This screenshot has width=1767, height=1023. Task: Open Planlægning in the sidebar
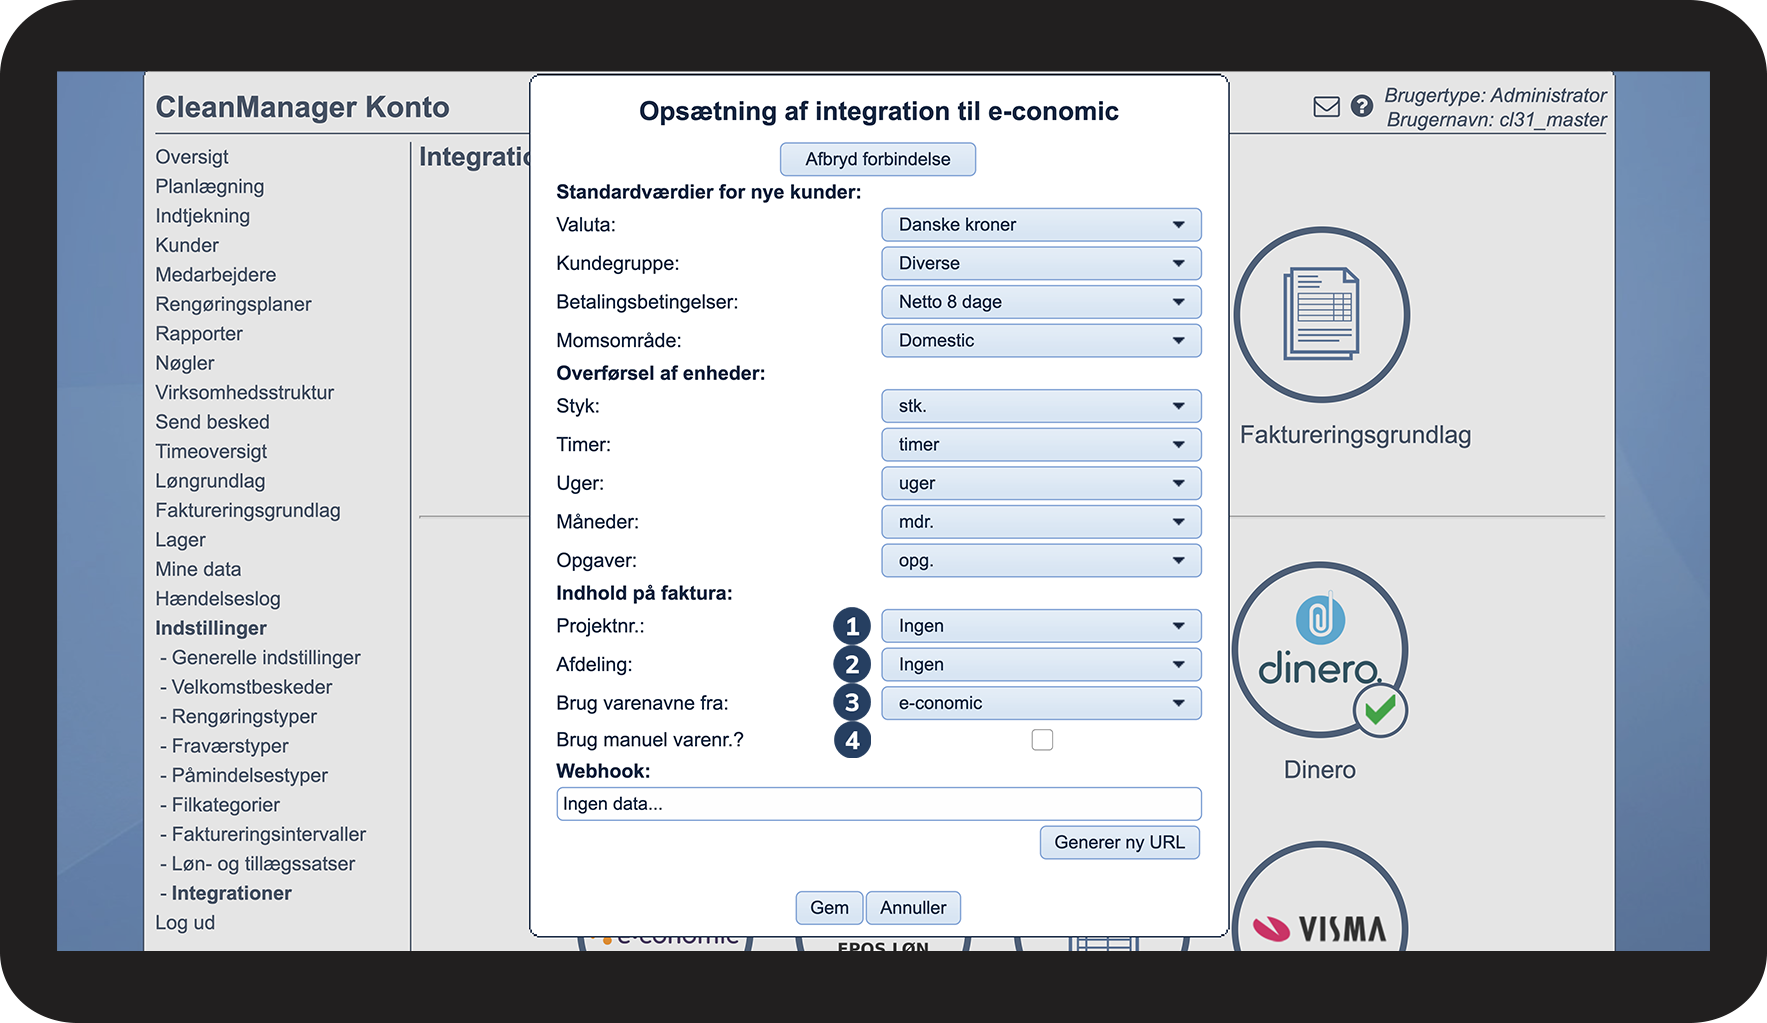(210, 187)
